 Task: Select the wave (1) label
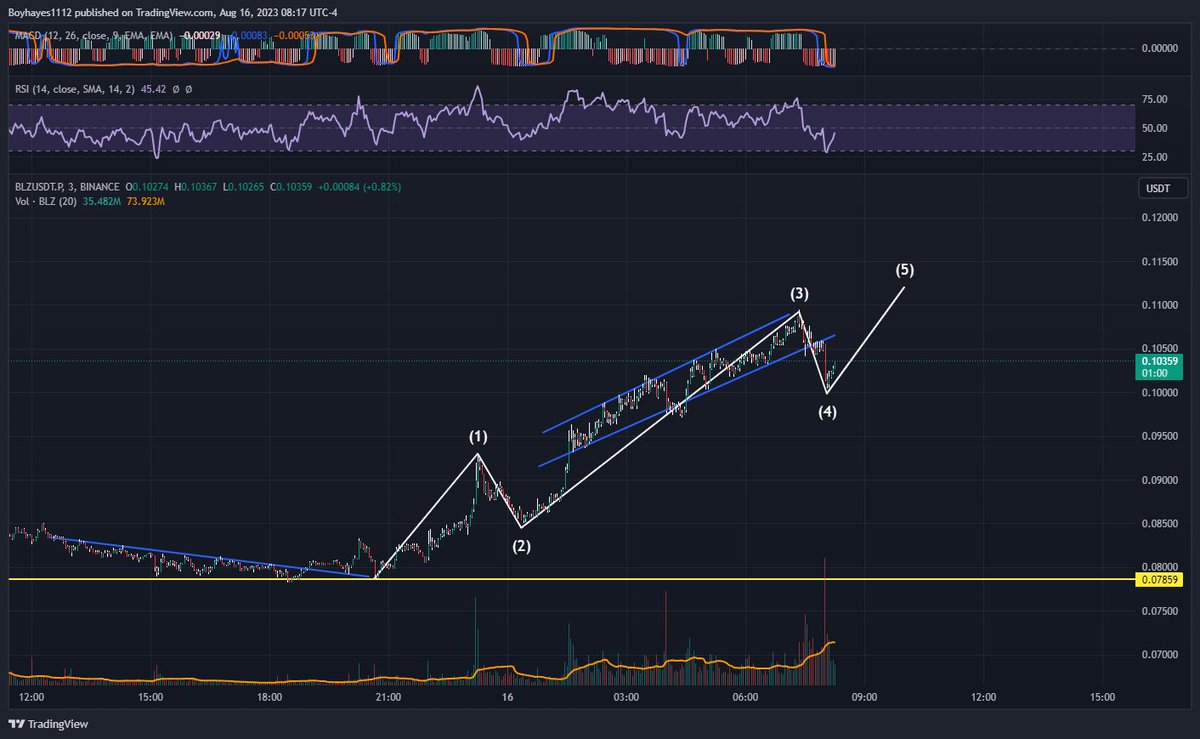point(479,437)
